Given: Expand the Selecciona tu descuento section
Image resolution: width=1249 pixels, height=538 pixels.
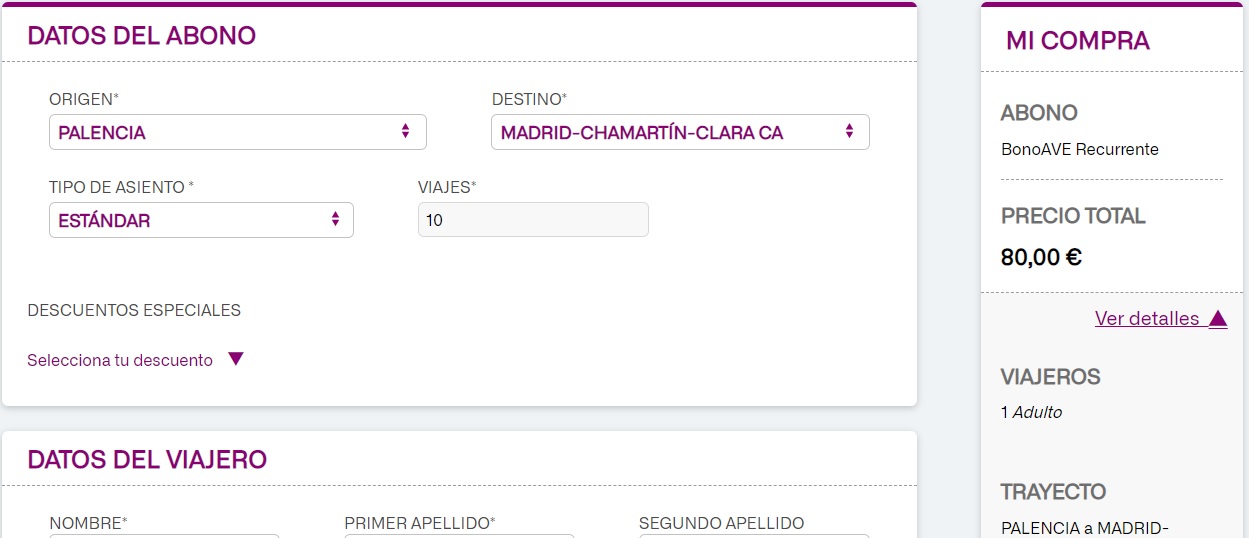Looking at the screenshot, I should pyautogui.click(x=120, y=360).
